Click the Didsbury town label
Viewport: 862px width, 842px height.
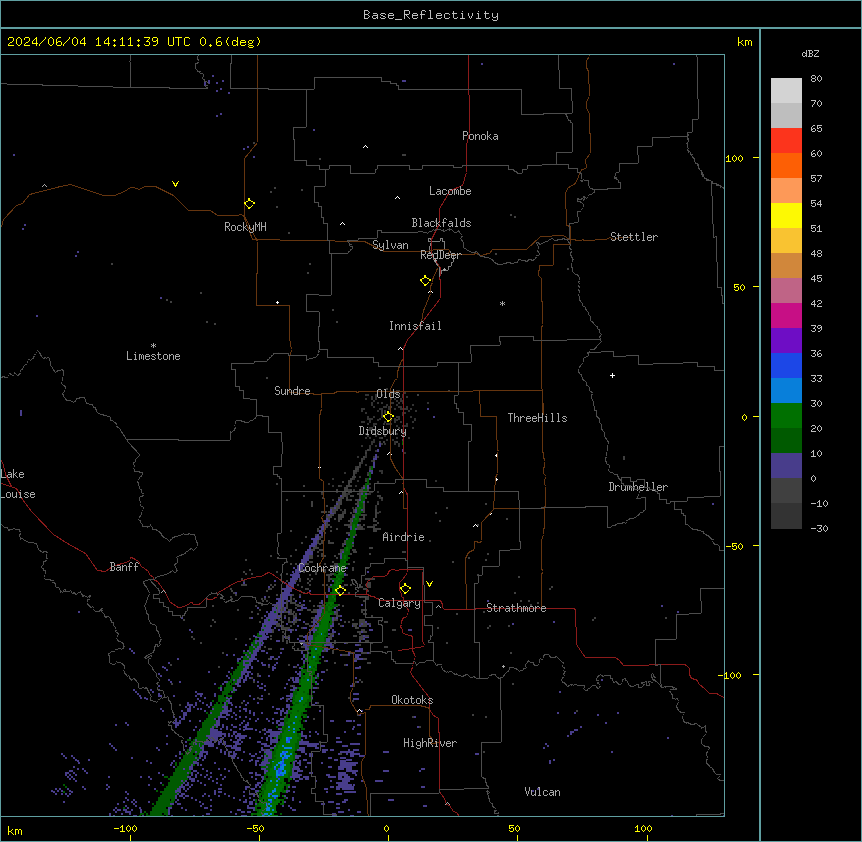383,431
